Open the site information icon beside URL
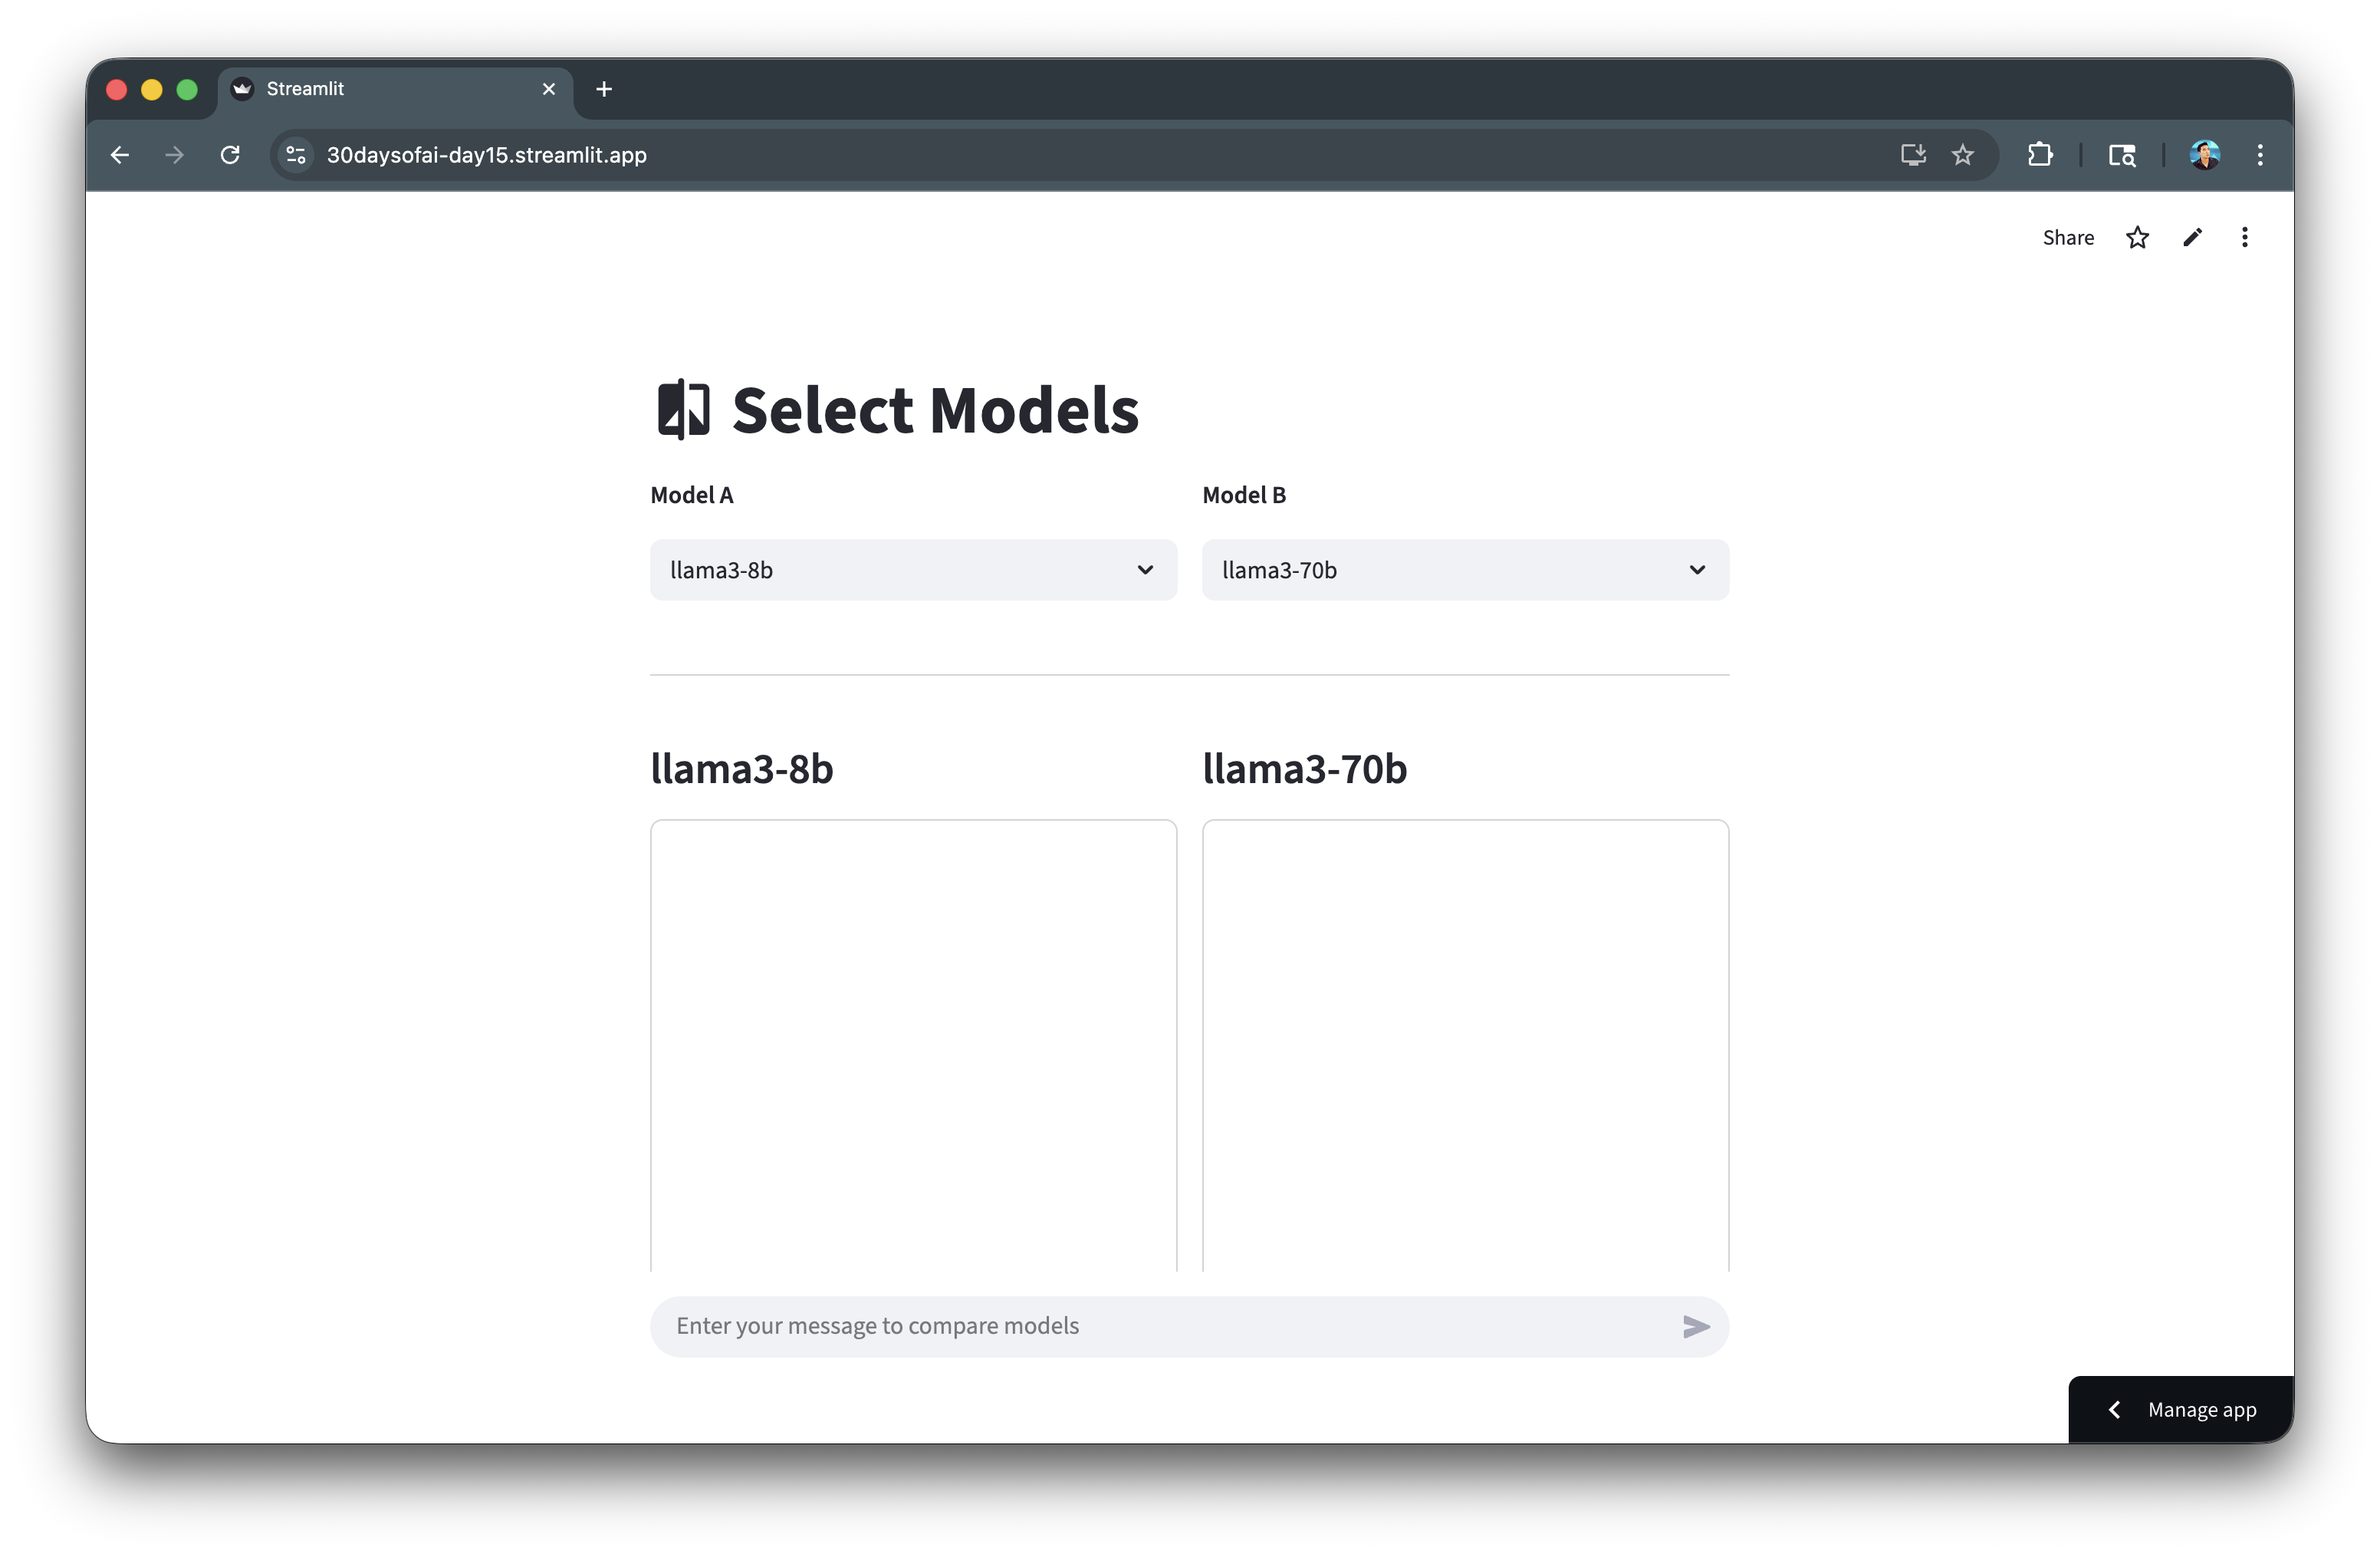Viewport: 2380px width, 1557px height. [296, 155]
